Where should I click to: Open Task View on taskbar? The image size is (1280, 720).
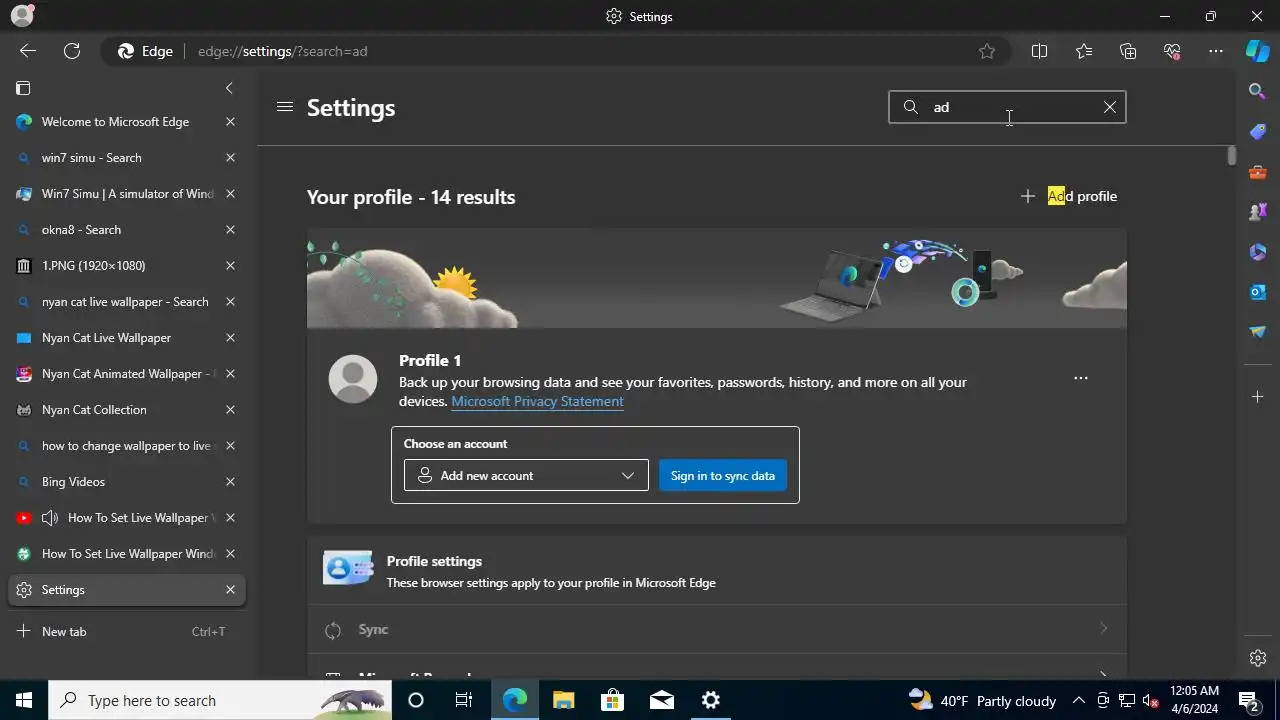[x=464, y=700]
